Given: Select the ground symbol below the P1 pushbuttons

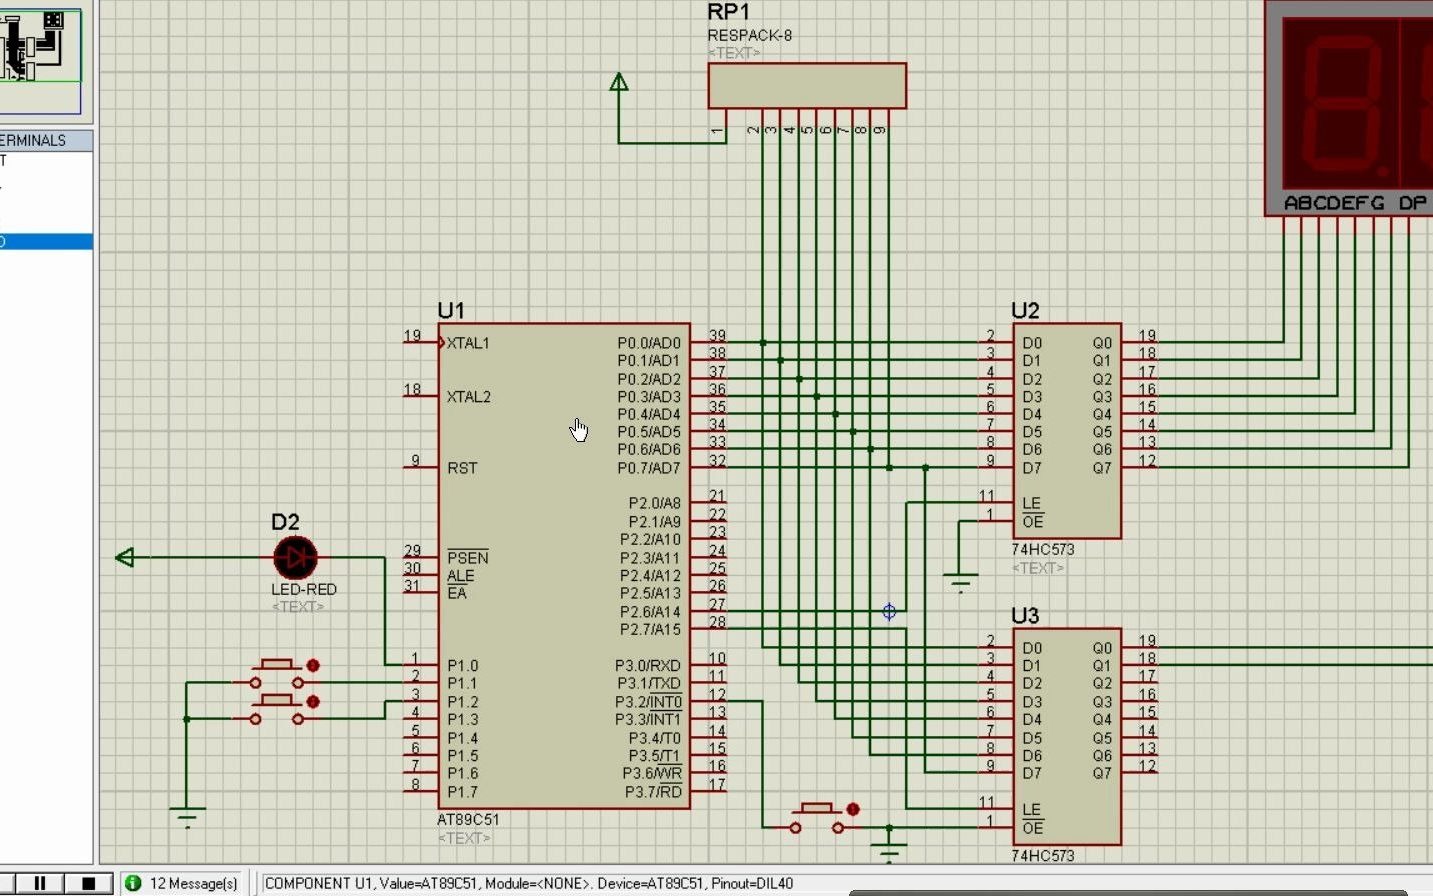Looking at the screenshot, I should tap(187, 817).
